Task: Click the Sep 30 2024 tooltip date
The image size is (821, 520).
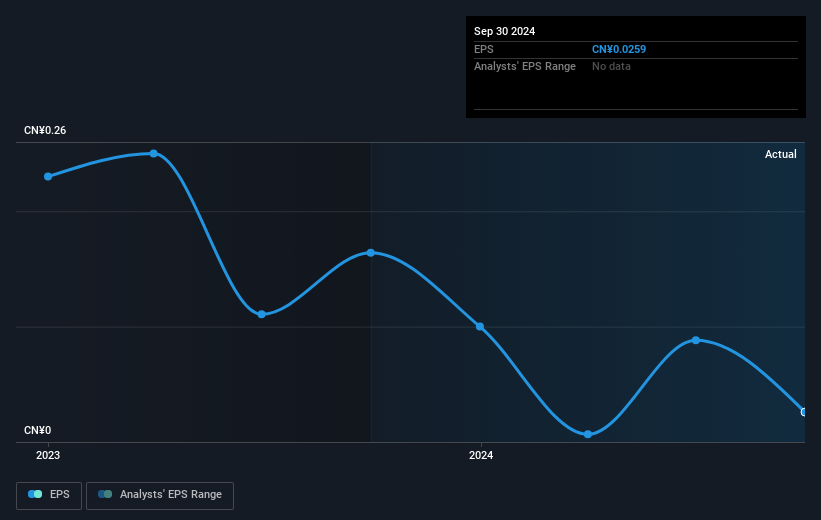Action: 504,31
